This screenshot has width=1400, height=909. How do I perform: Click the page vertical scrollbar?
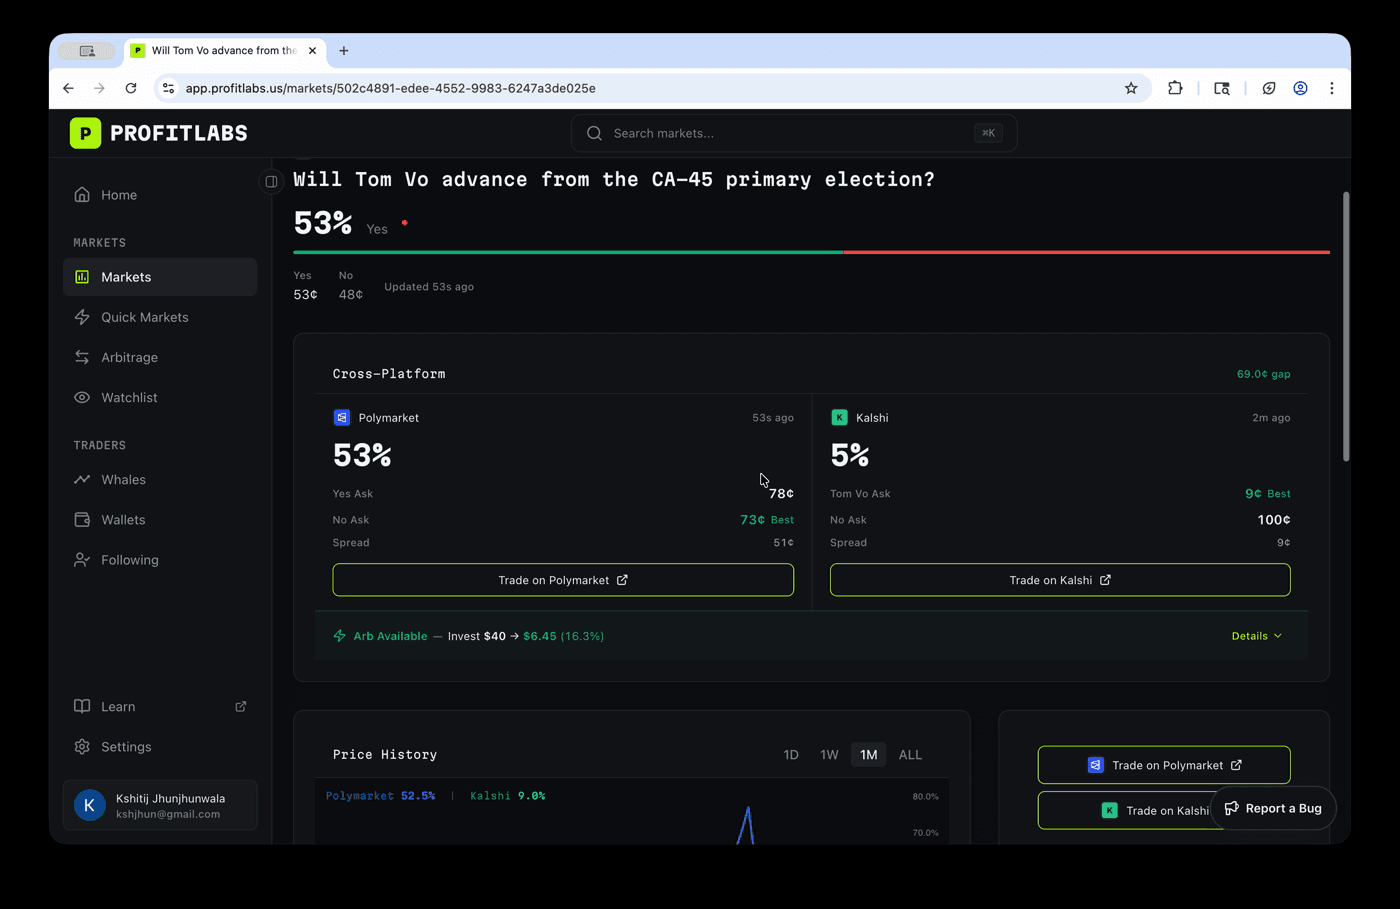click(1346, 326)
